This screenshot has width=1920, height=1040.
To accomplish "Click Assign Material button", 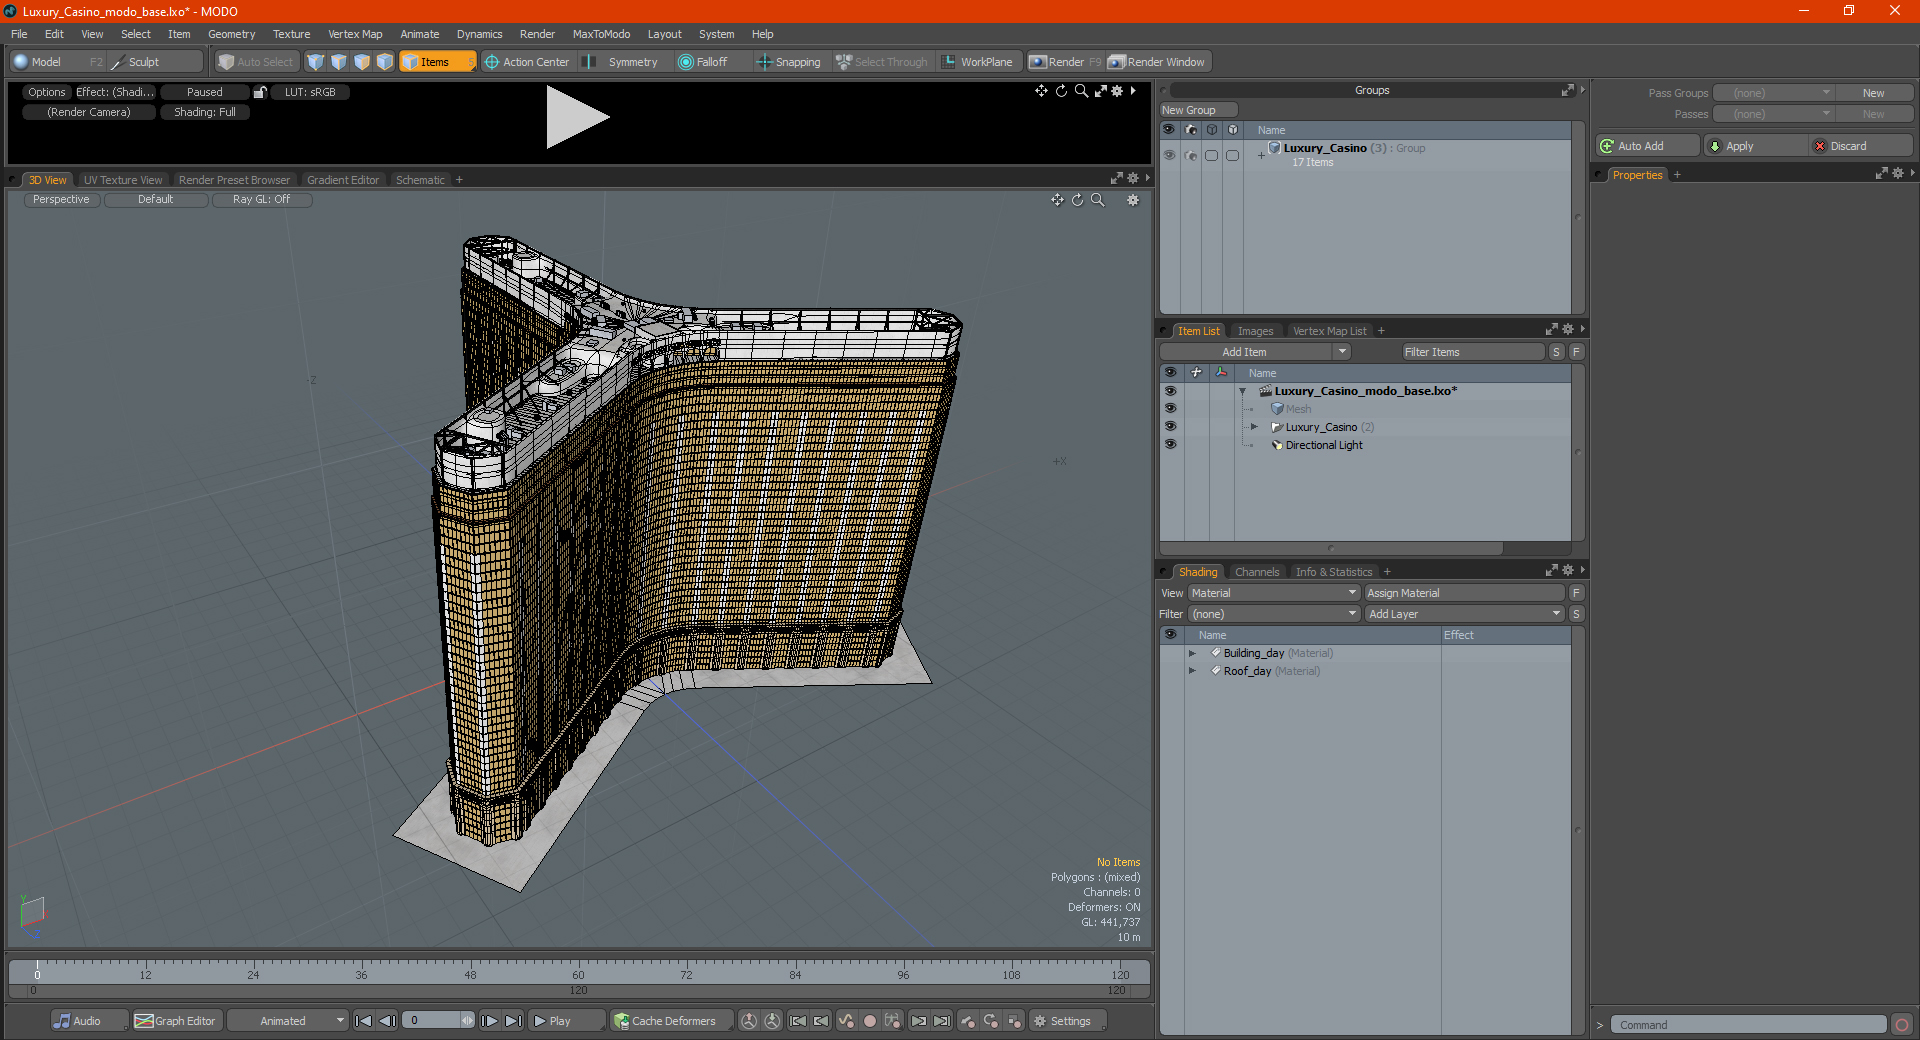I will pos(1465,593).
